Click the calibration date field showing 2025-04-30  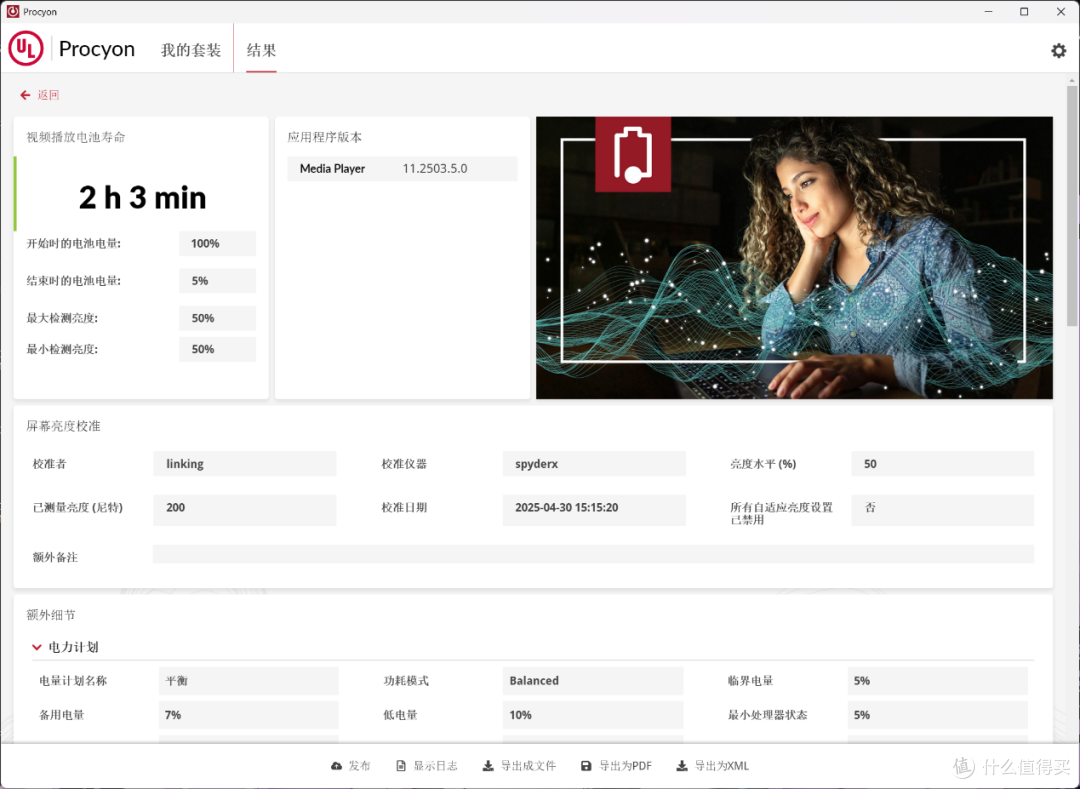click(x=594, y=510)
